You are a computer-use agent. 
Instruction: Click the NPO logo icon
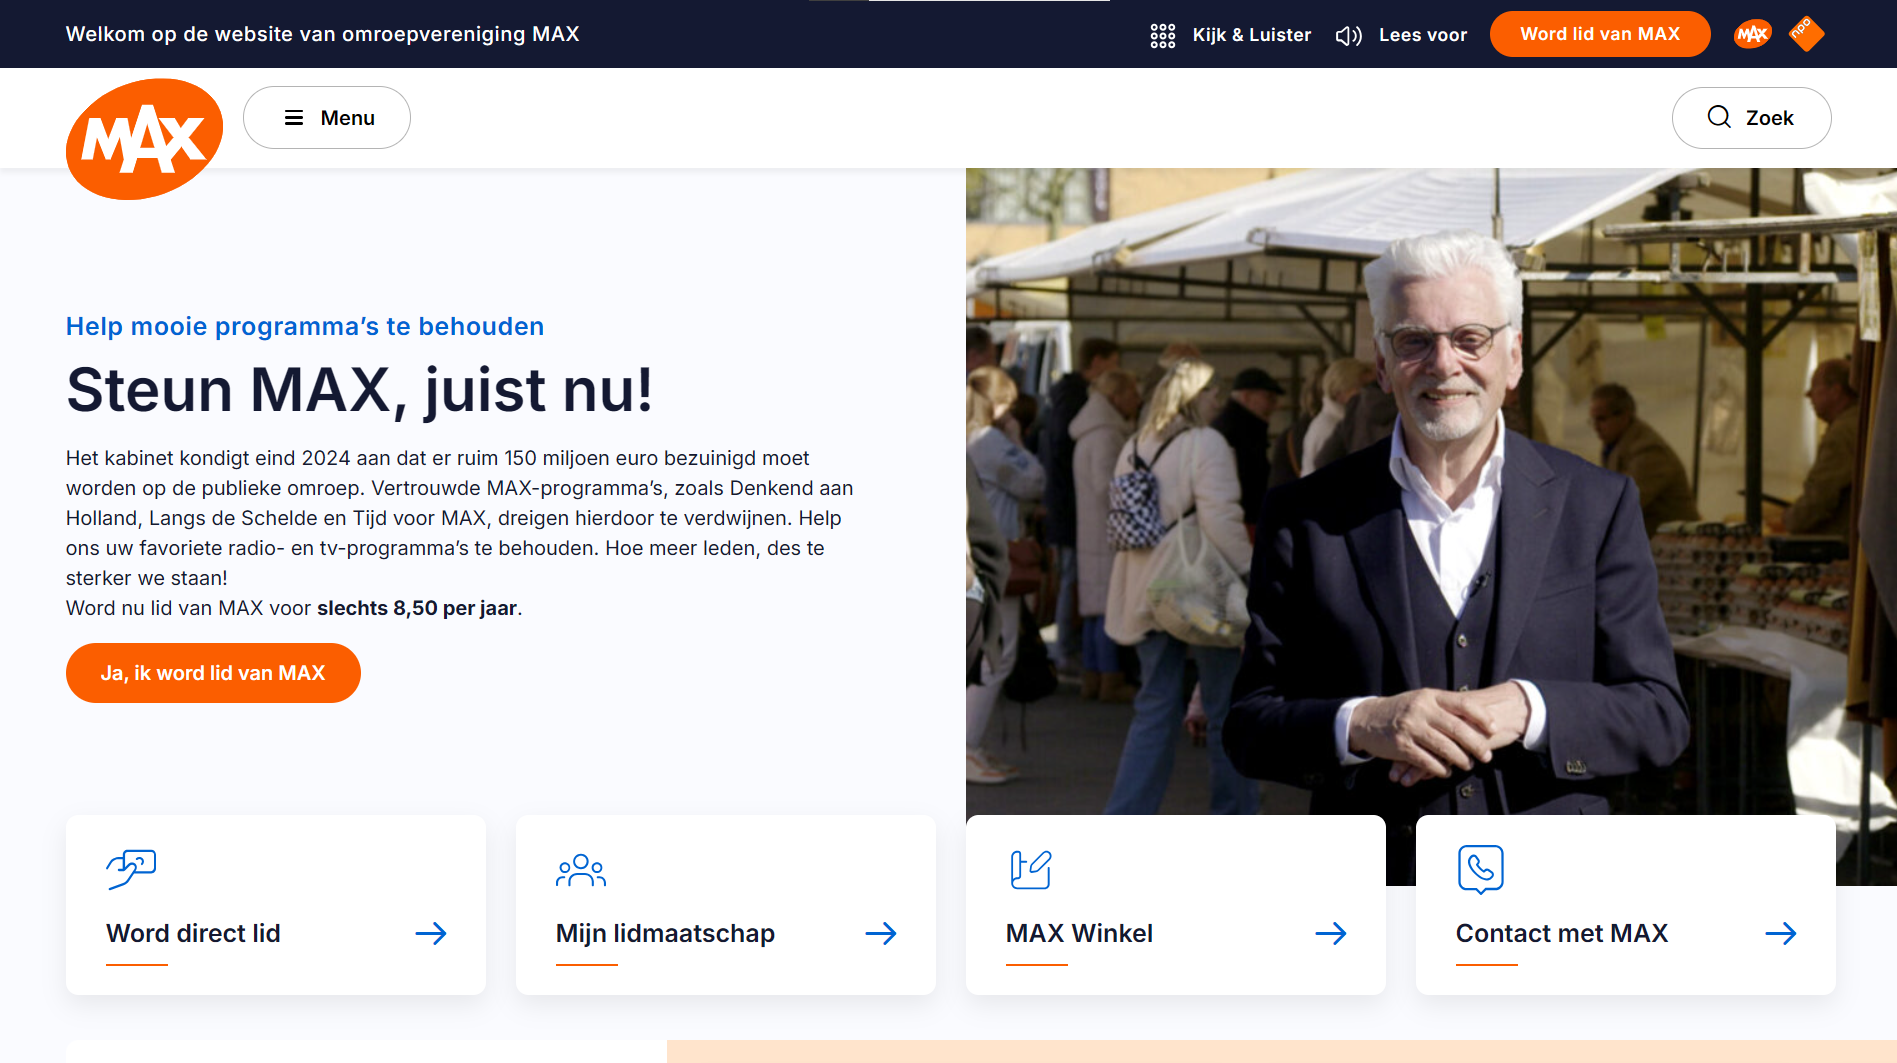point(1805,32)
